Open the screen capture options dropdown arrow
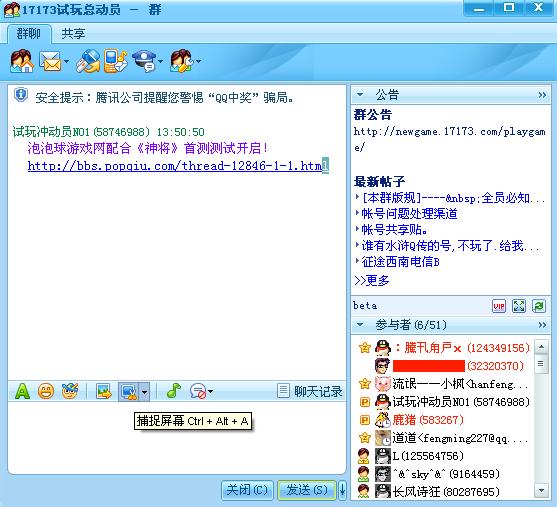Image resolution: width=557 pixels, height=507 pixels. pyautogui.click(x=144, y=392)
